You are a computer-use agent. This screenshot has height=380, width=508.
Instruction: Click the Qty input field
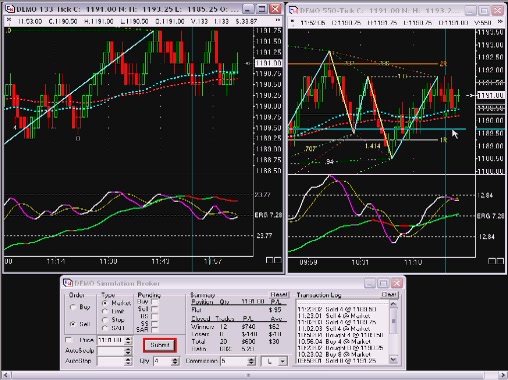coord(162,361)
